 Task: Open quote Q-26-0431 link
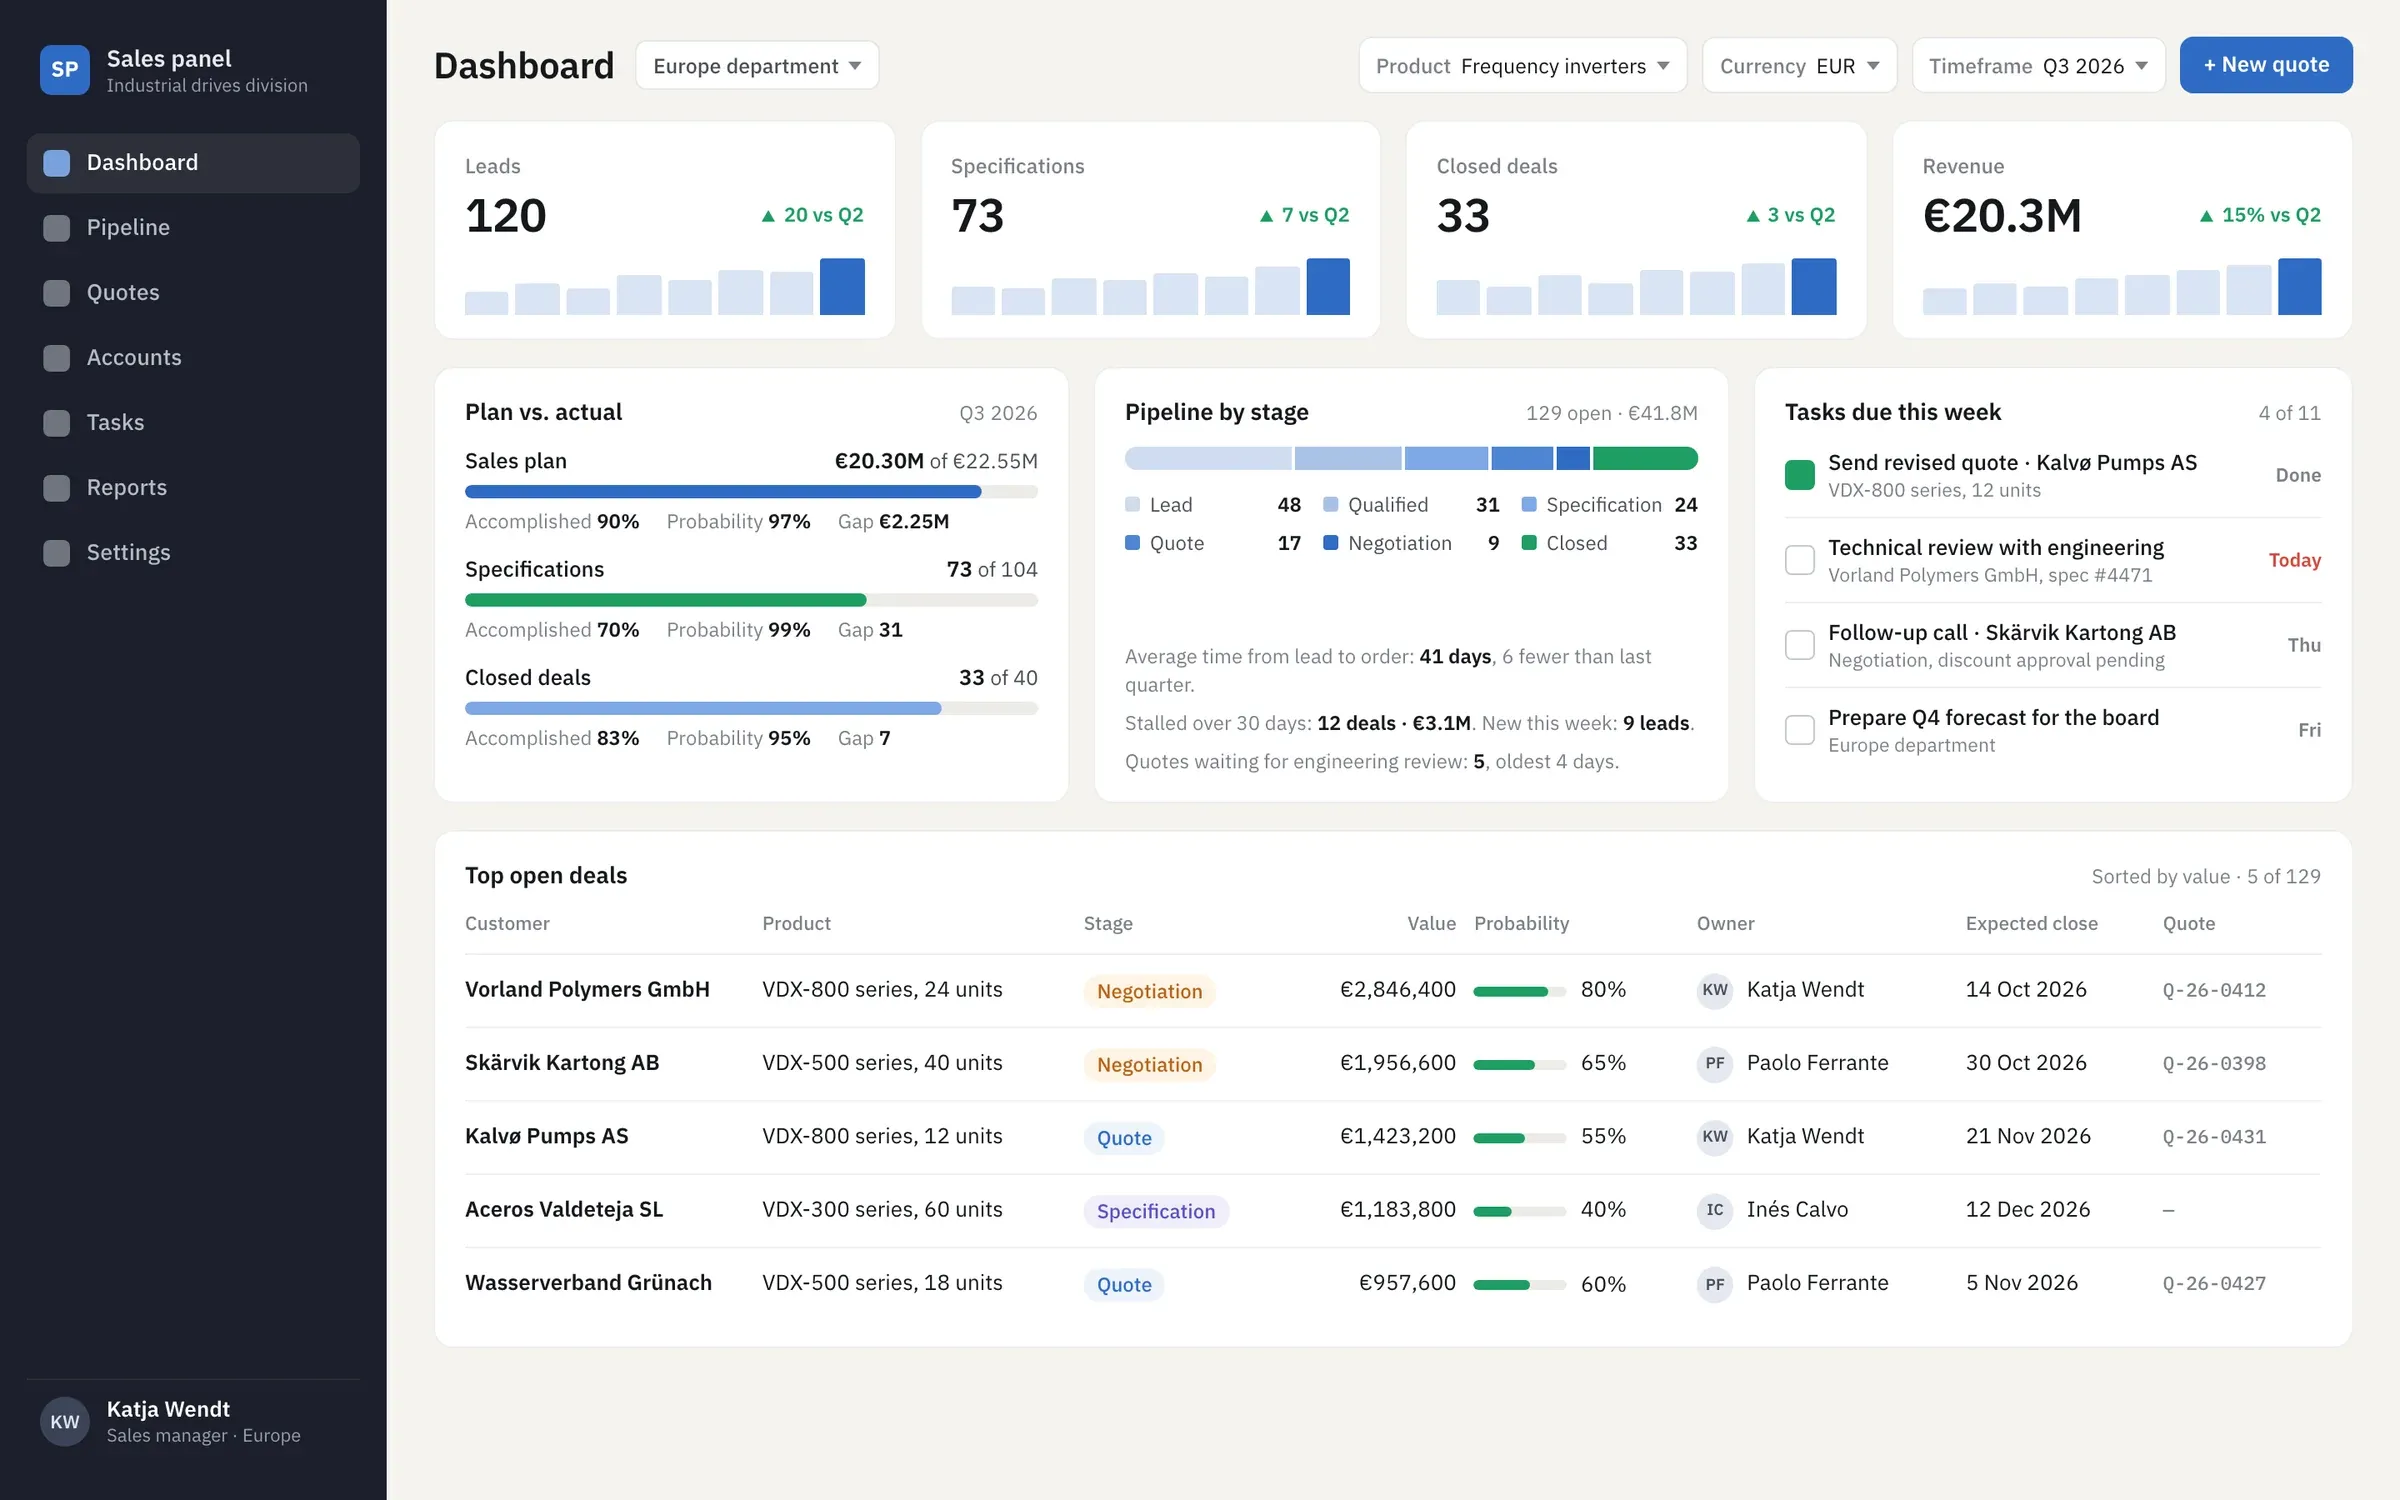(x=2214, y=1137)
